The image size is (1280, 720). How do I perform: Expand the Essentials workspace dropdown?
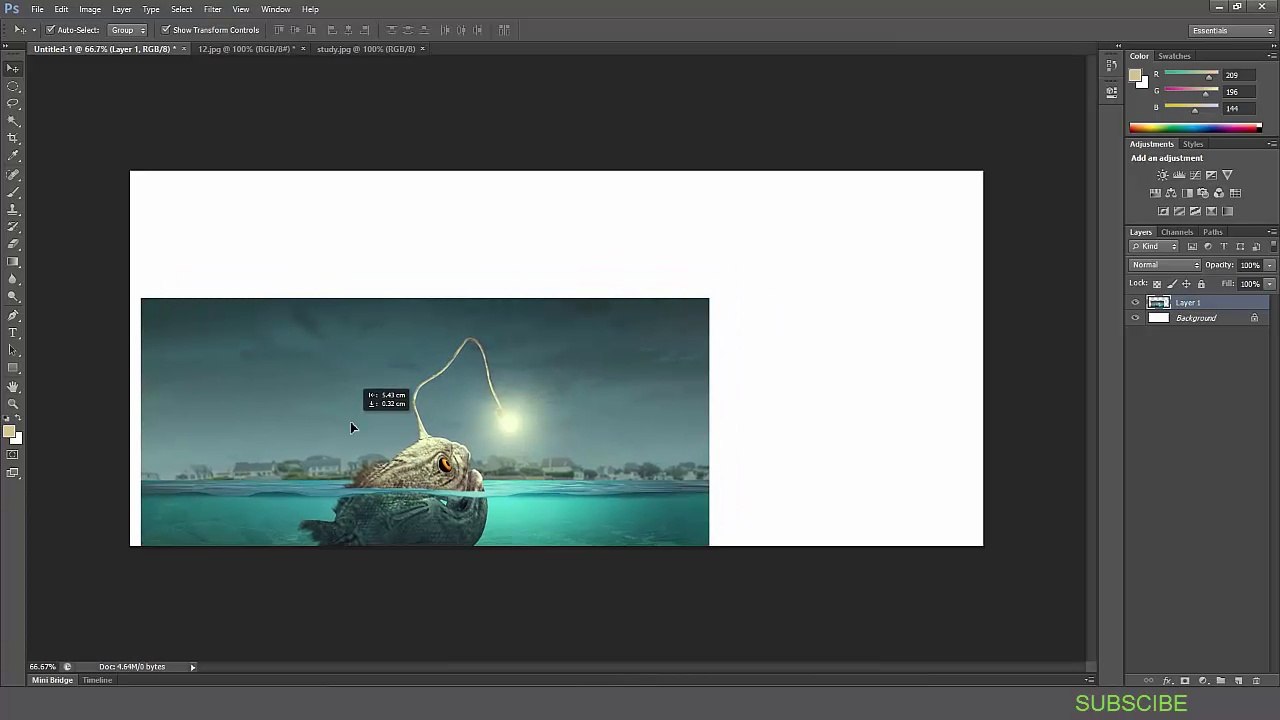click(1232, 30)
